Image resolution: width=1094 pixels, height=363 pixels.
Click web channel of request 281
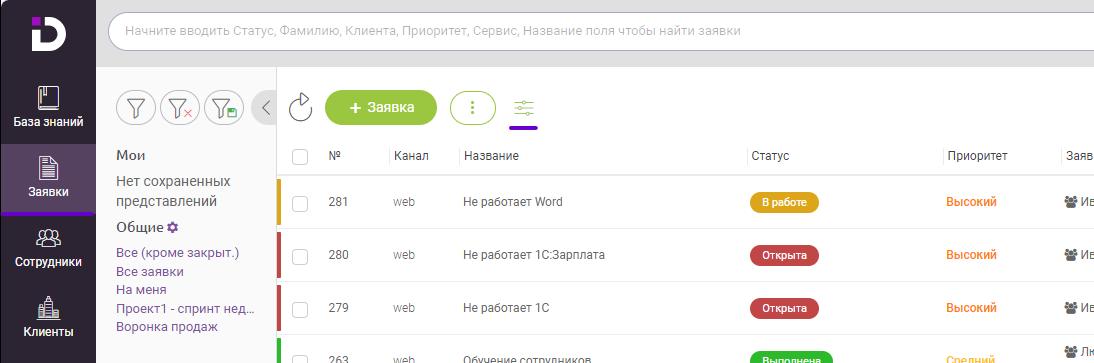404,202
